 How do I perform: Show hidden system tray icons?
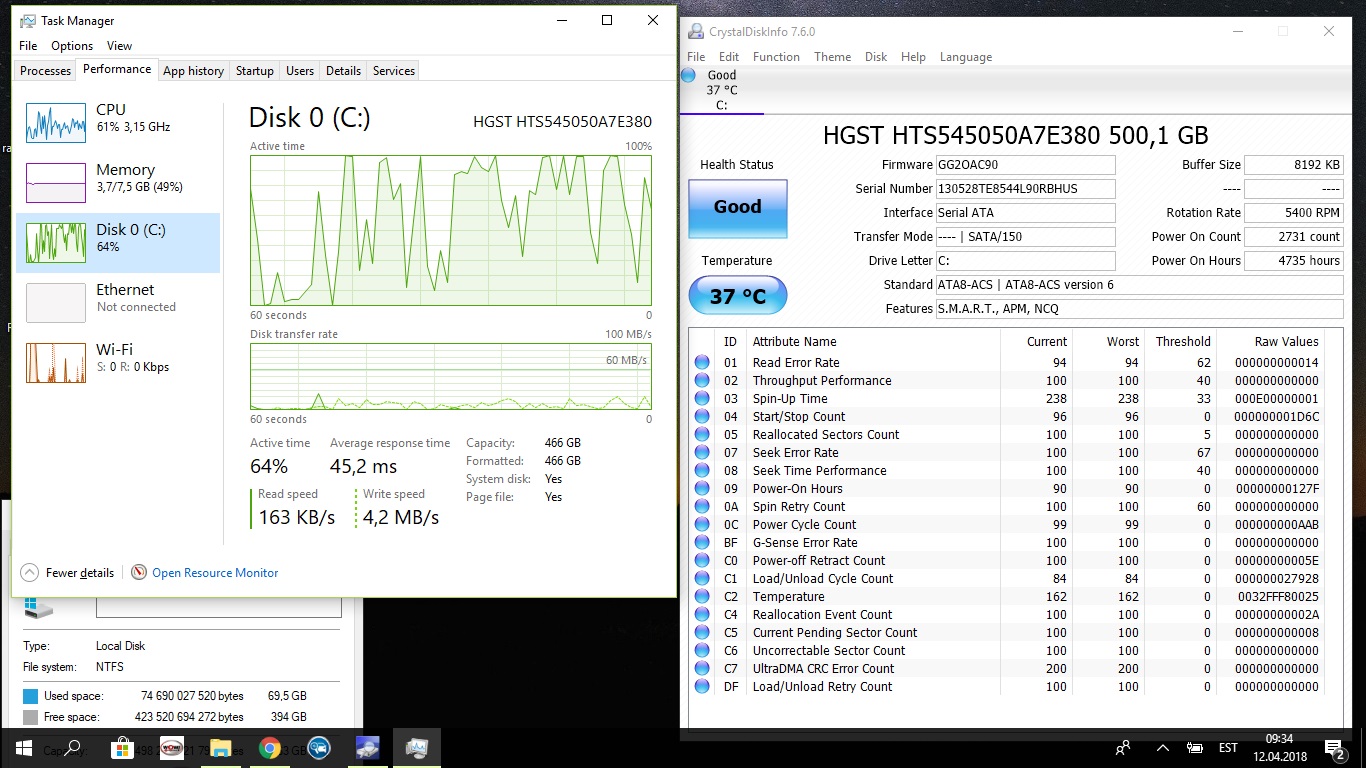pos(1162,748)
